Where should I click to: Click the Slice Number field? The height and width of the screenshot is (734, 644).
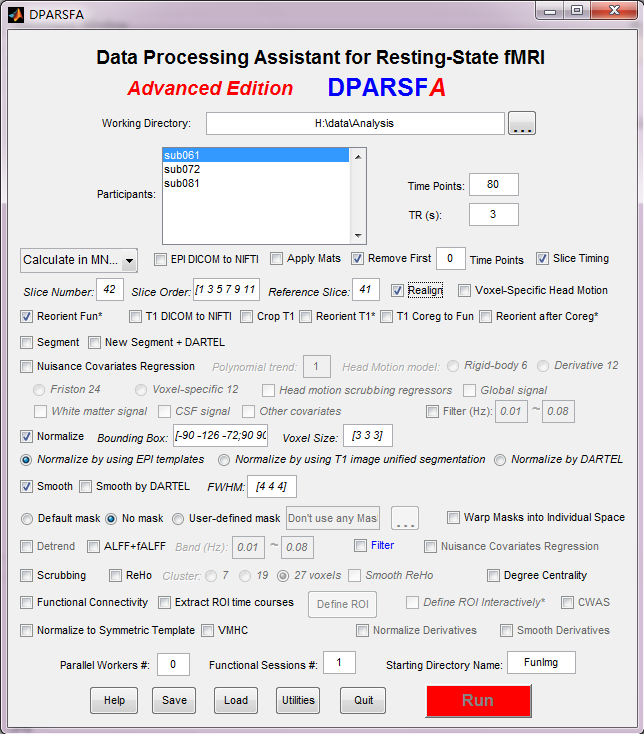tap(110, 290)
